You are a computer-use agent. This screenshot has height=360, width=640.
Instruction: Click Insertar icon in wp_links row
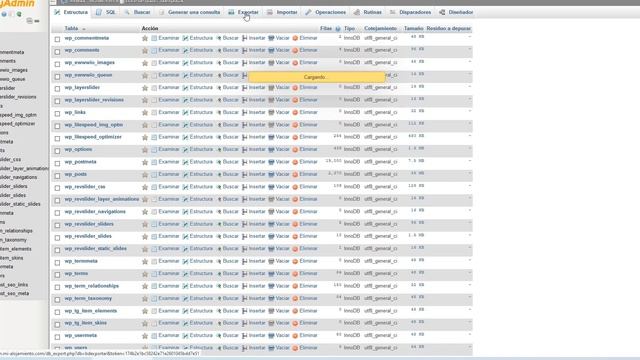[x=244, y=113]
